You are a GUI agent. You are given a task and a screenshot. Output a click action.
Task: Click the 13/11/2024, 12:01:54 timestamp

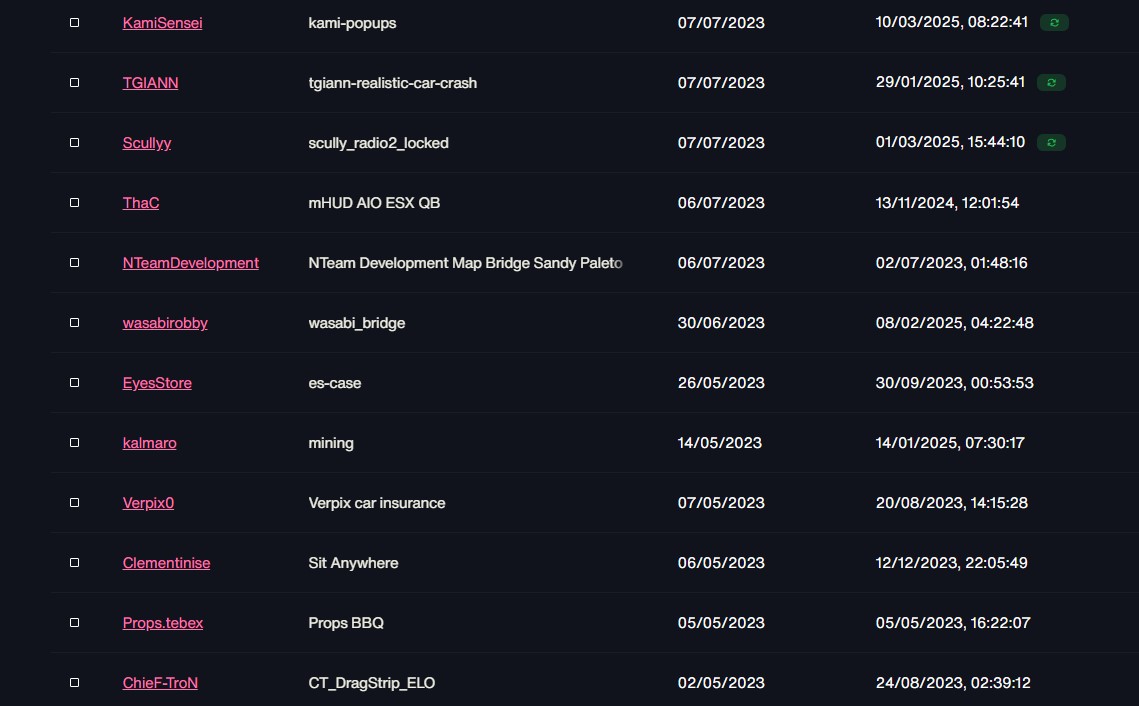coord(947,203)
